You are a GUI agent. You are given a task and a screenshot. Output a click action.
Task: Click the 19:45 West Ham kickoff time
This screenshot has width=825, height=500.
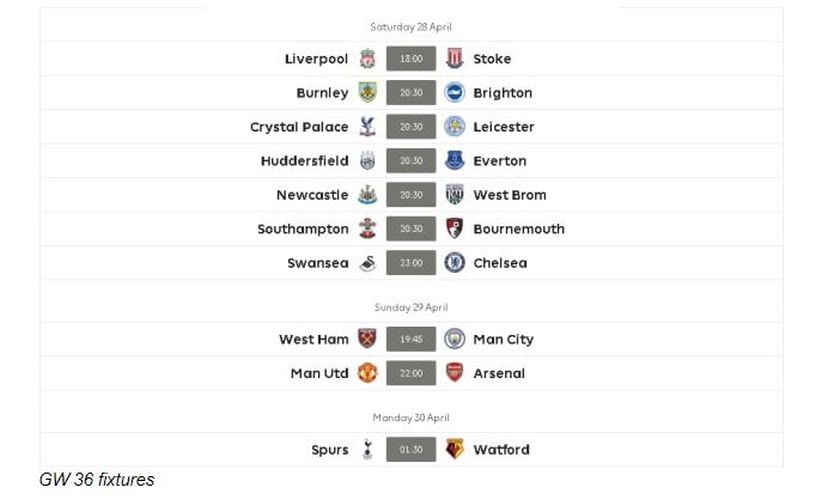pyautogui.click(x=411, y=339)
